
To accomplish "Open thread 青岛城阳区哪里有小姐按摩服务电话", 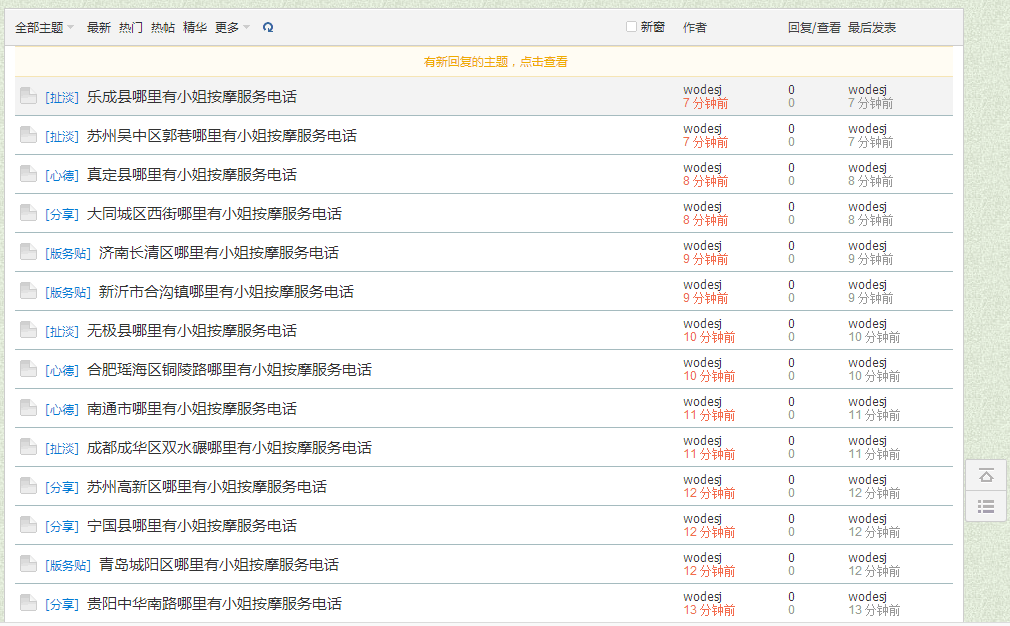I will (219, 565).
